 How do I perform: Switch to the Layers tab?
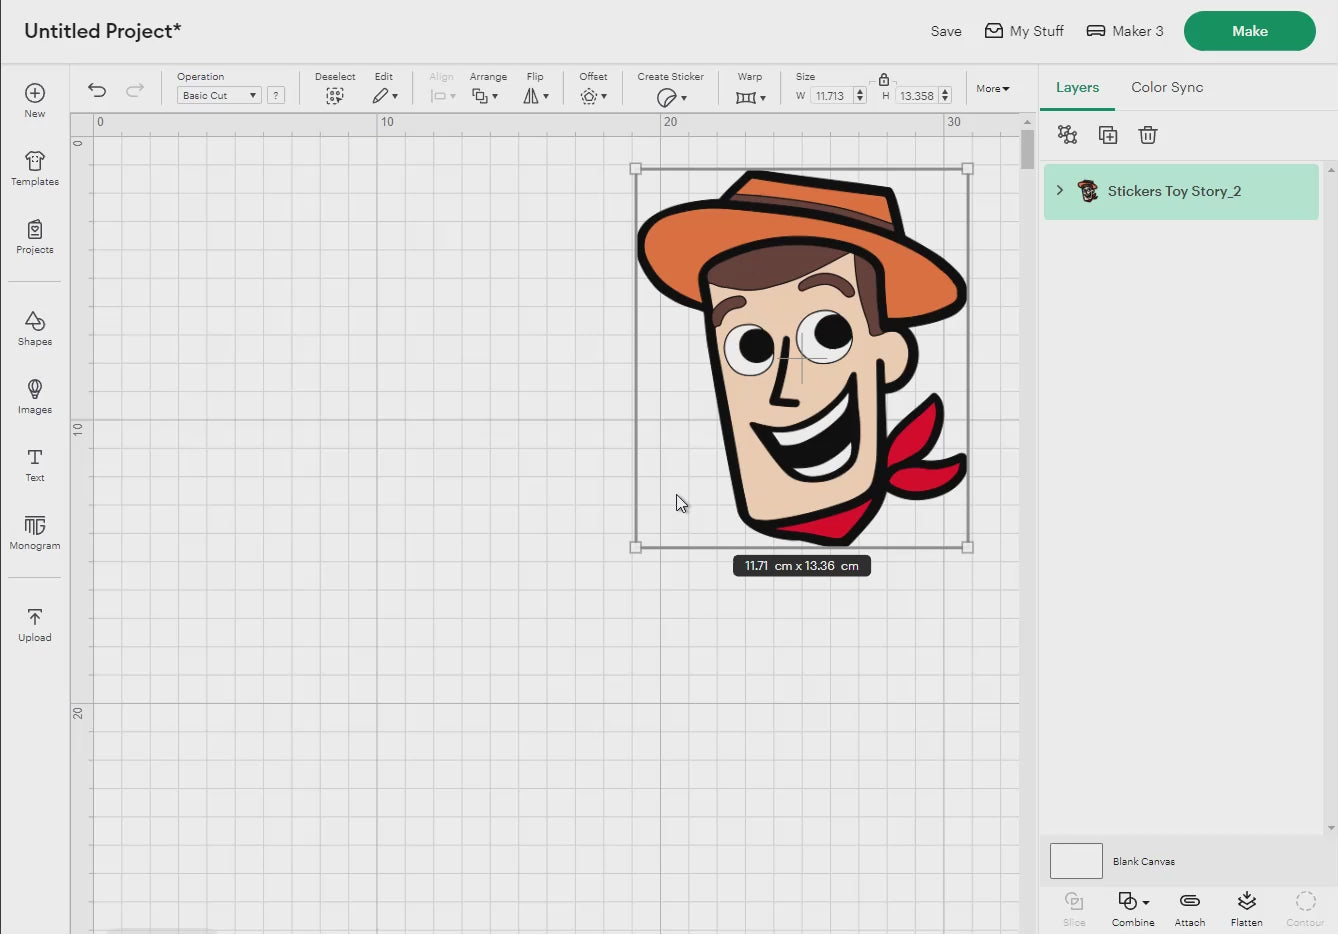click(1077, 88)
